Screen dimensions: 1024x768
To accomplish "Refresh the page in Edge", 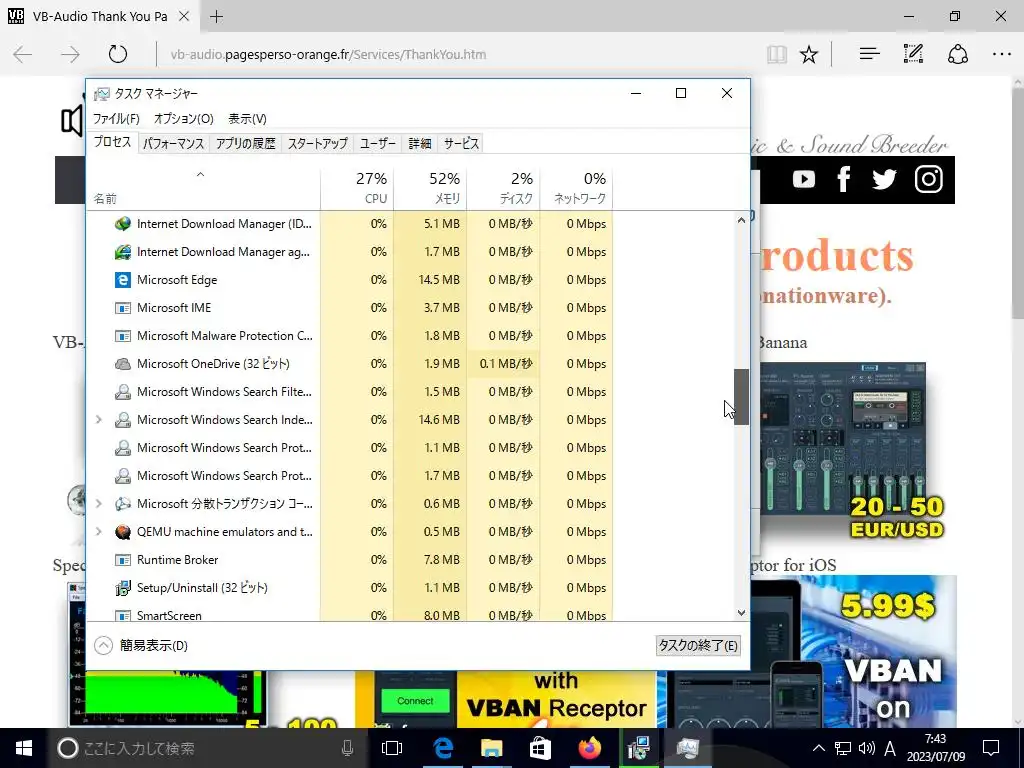I will (118, 54).
